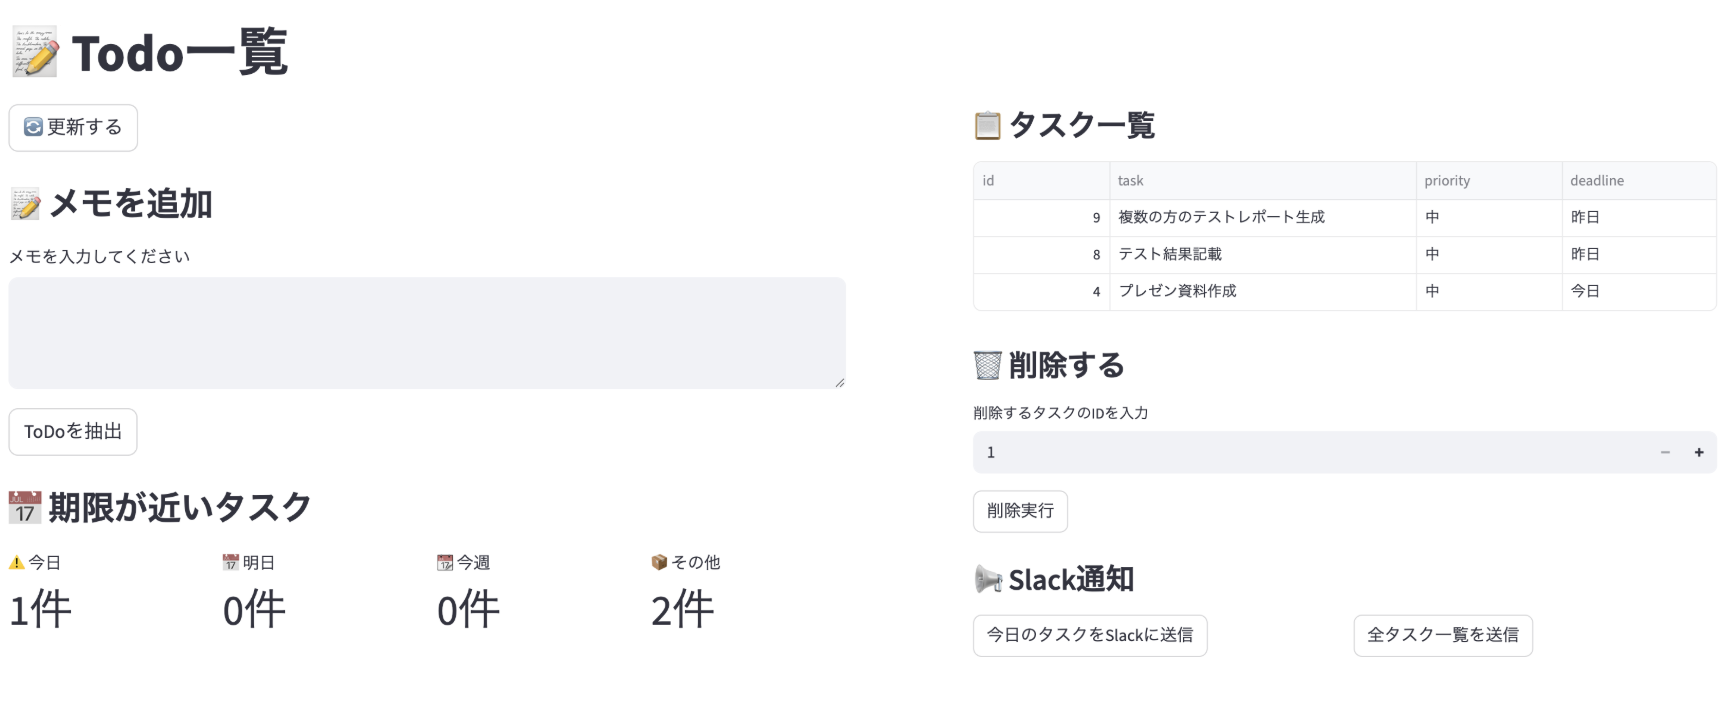Click the task column header

1131,181
